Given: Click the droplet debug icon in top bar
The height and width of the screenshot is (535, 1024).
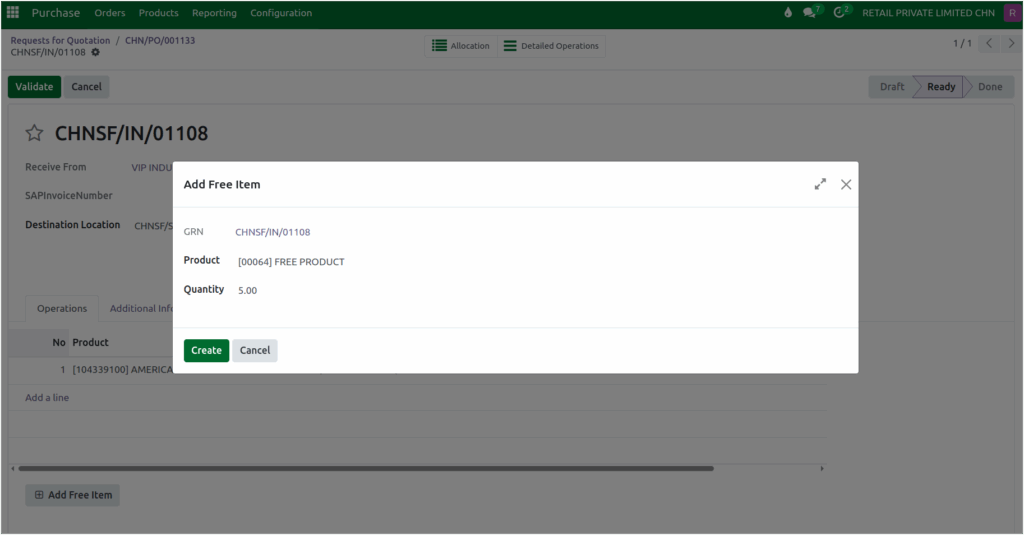Looking at the screenshot, I should [x=788, y=12].
